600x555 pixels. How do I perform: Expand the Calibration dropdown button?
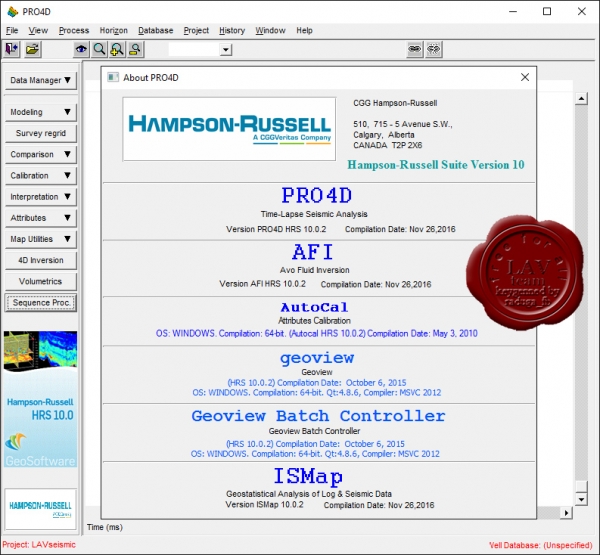(41, 176)
